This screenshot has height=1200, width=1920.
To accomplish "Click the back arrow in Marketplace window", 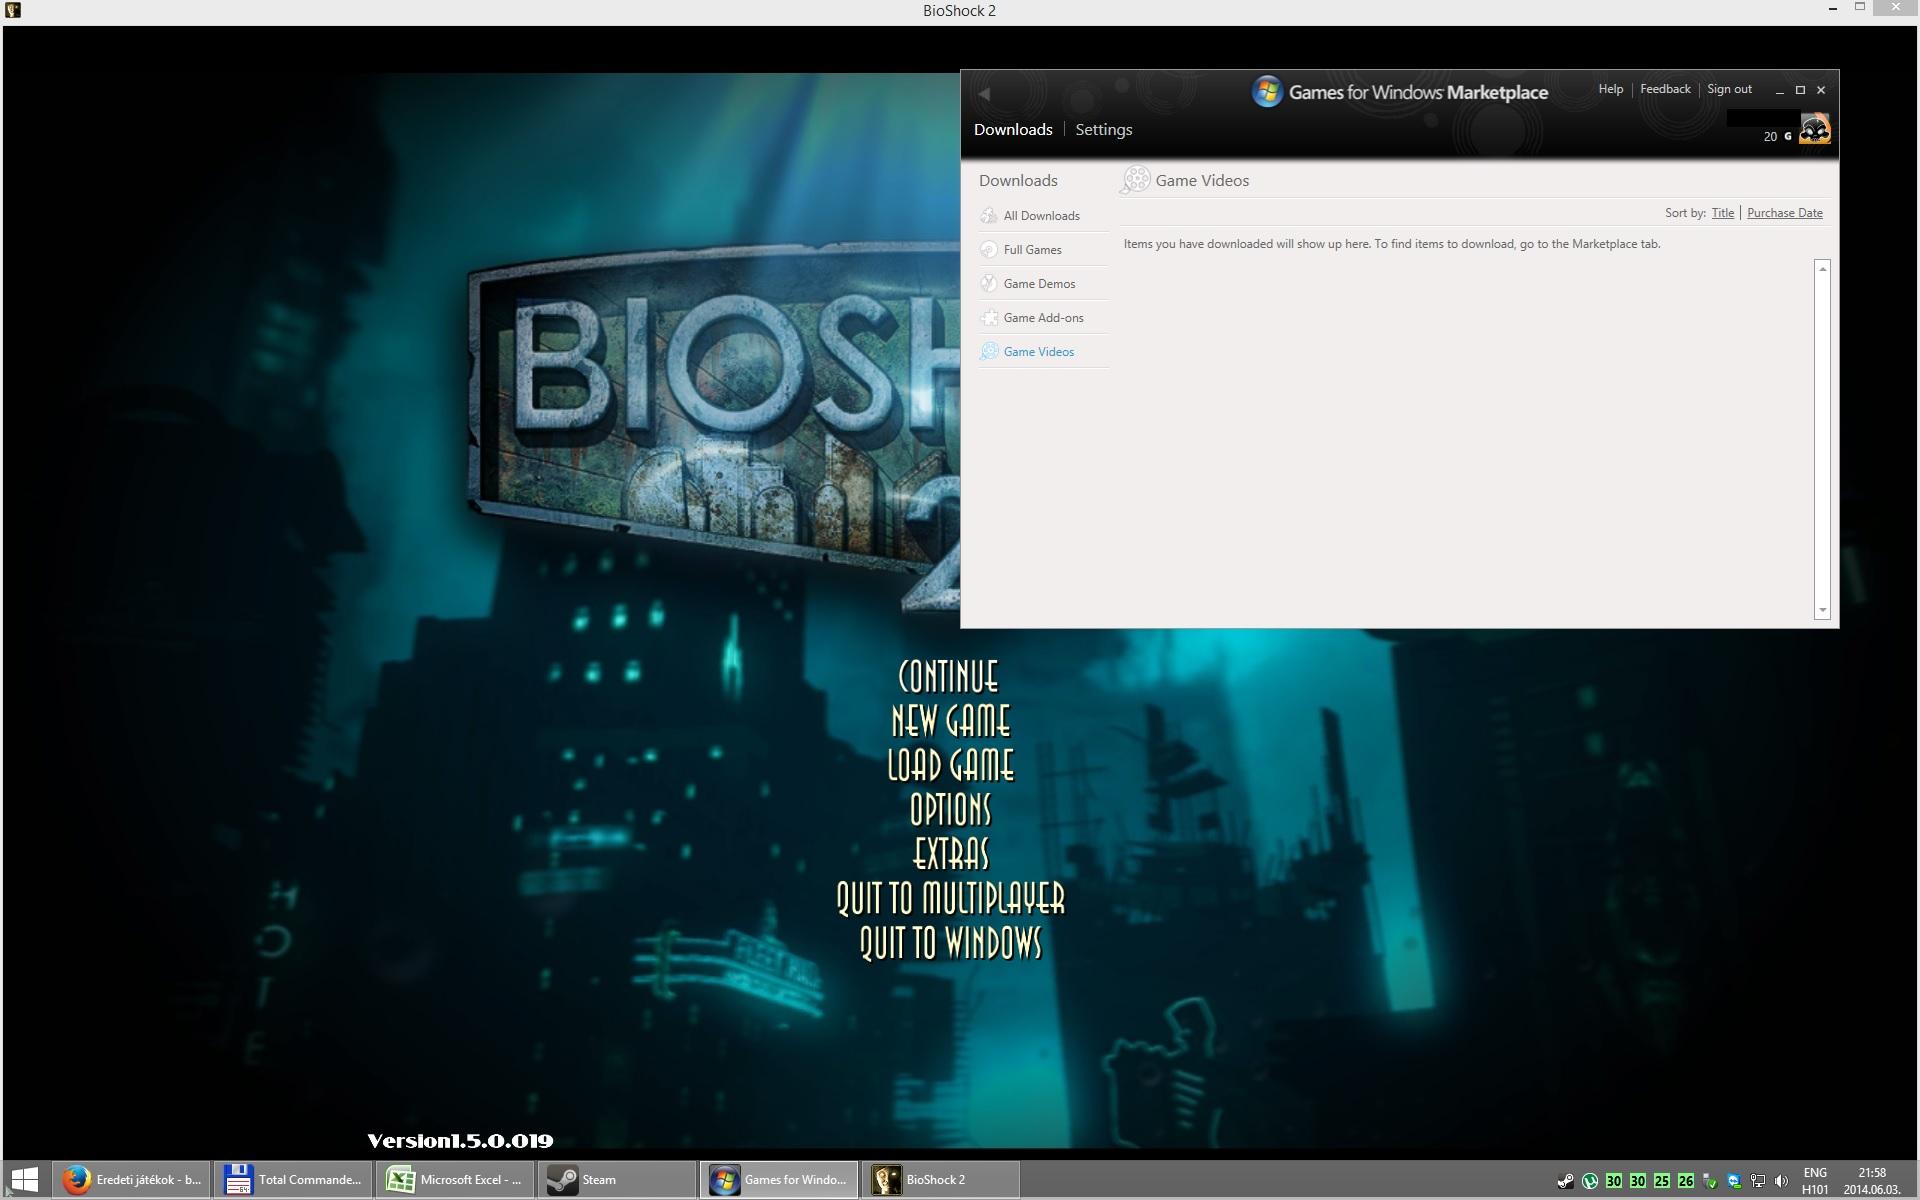I will [984, 93].
